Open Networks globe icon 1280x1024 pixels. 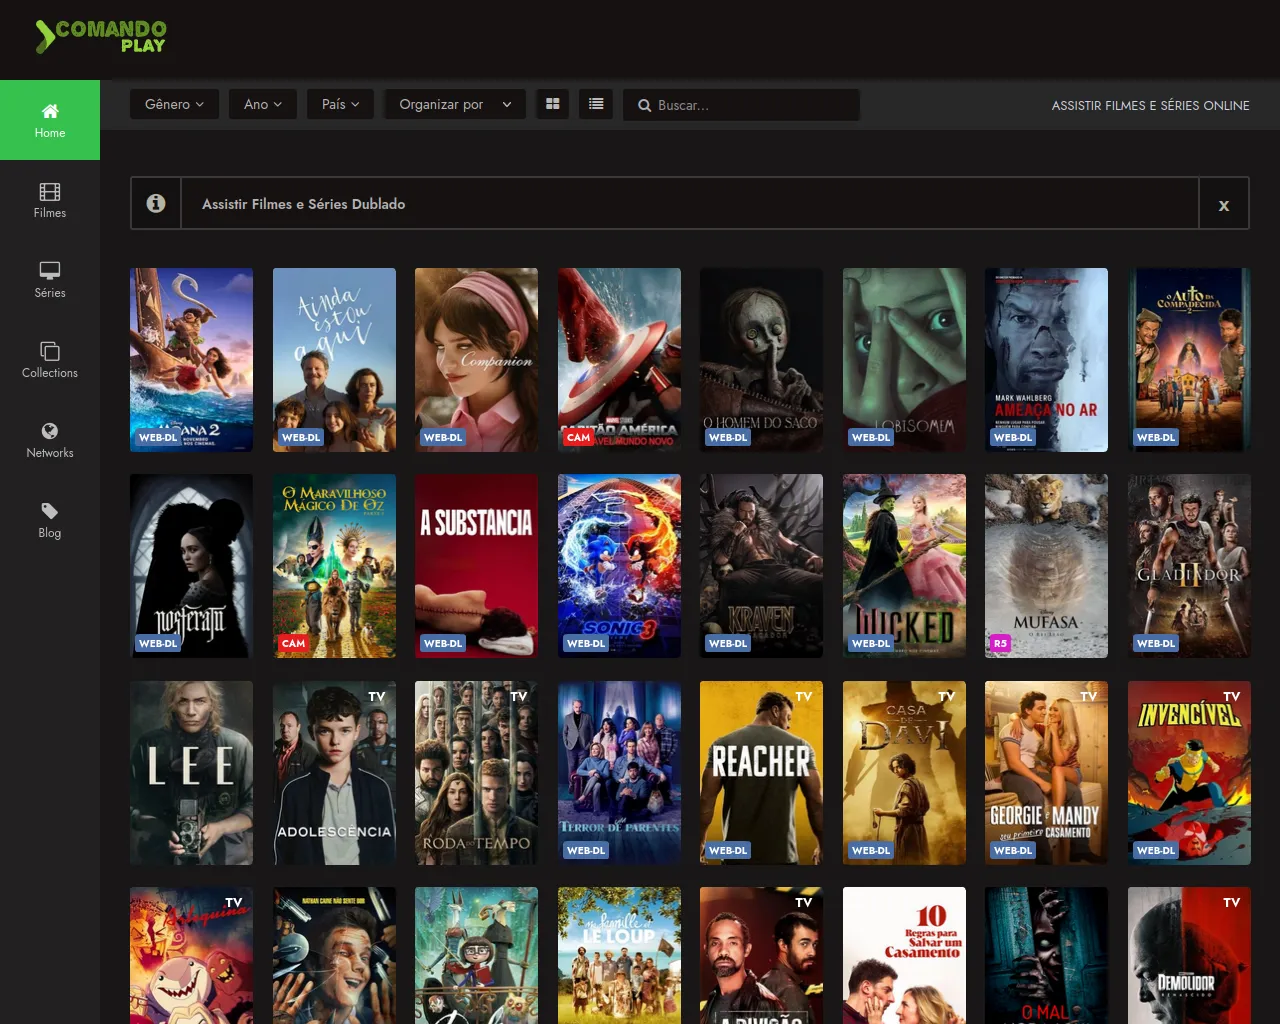click(50, 431)
